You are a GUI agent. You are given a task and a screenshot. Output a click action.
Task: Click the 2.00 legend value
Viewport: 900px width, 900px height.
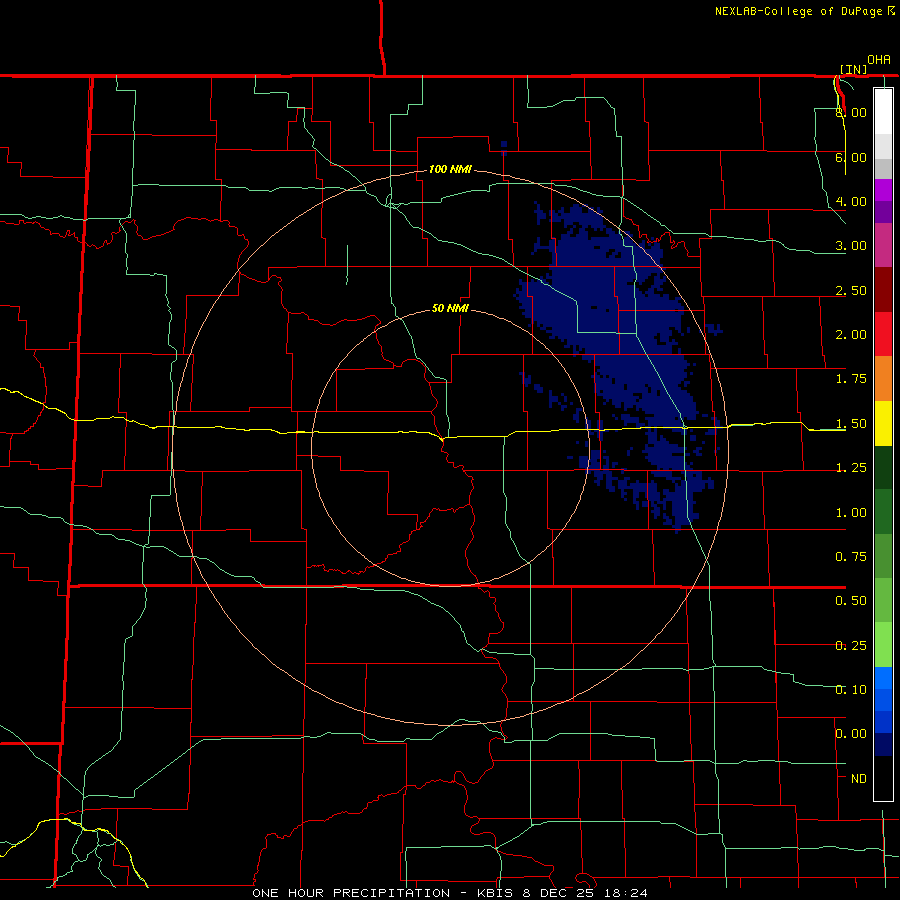[x=851, y=335]
